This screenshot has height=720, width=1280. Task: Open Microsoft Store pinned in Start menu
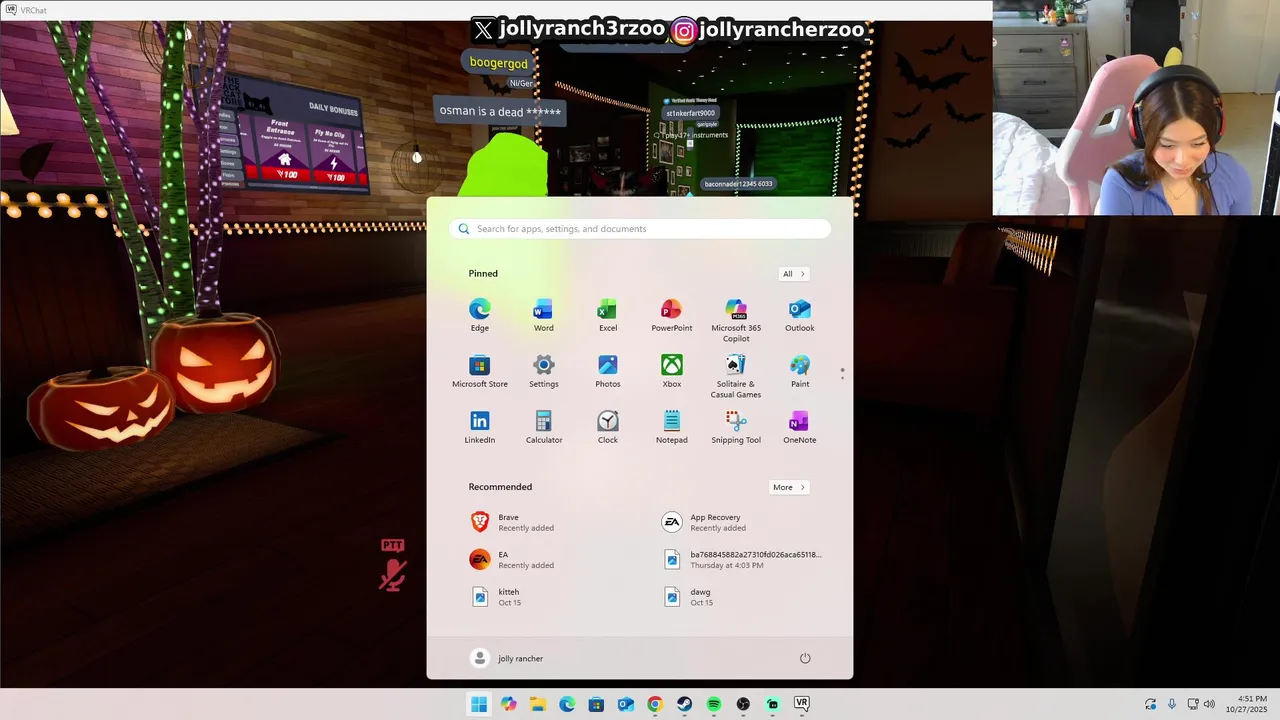[480, 371]
